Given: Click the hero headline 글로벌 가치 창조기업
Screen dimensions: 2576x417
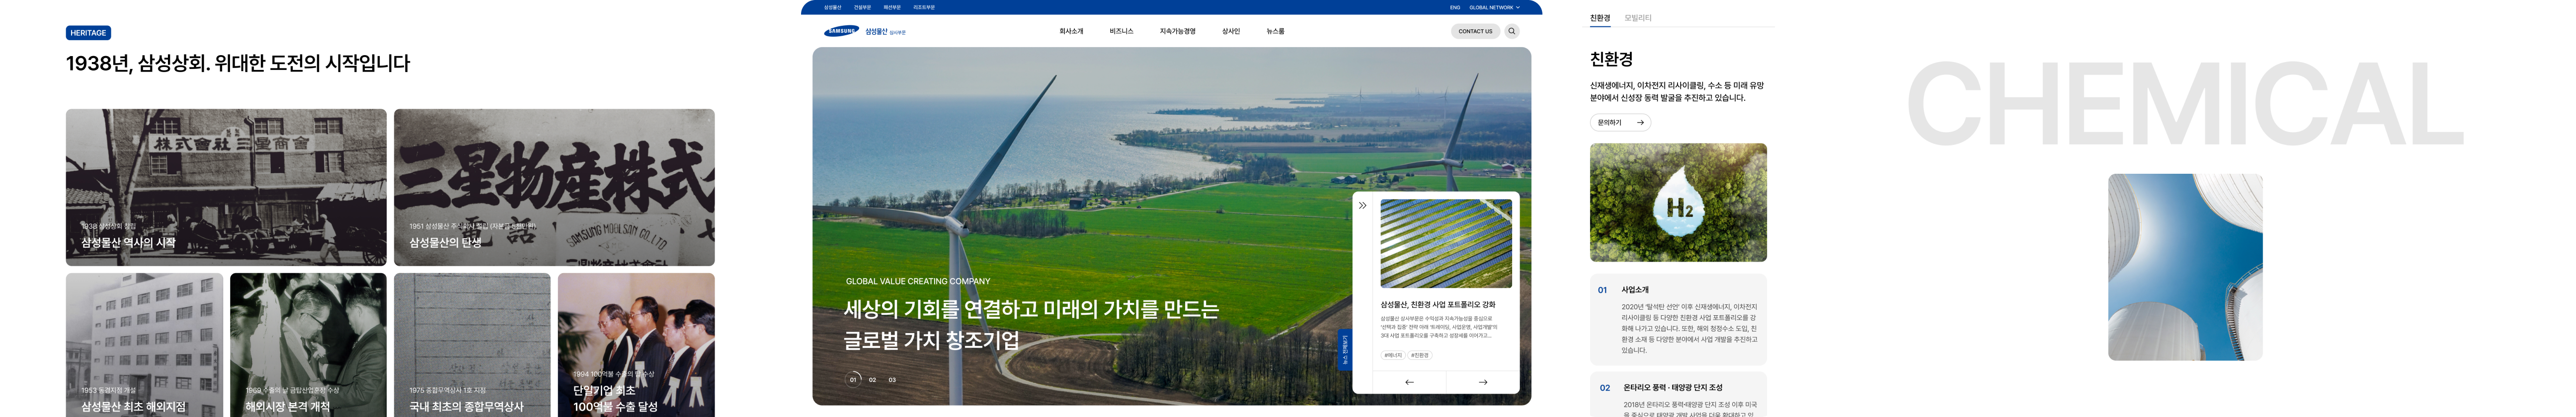Looking at the screenshot, I should click(x=932, y=340).
